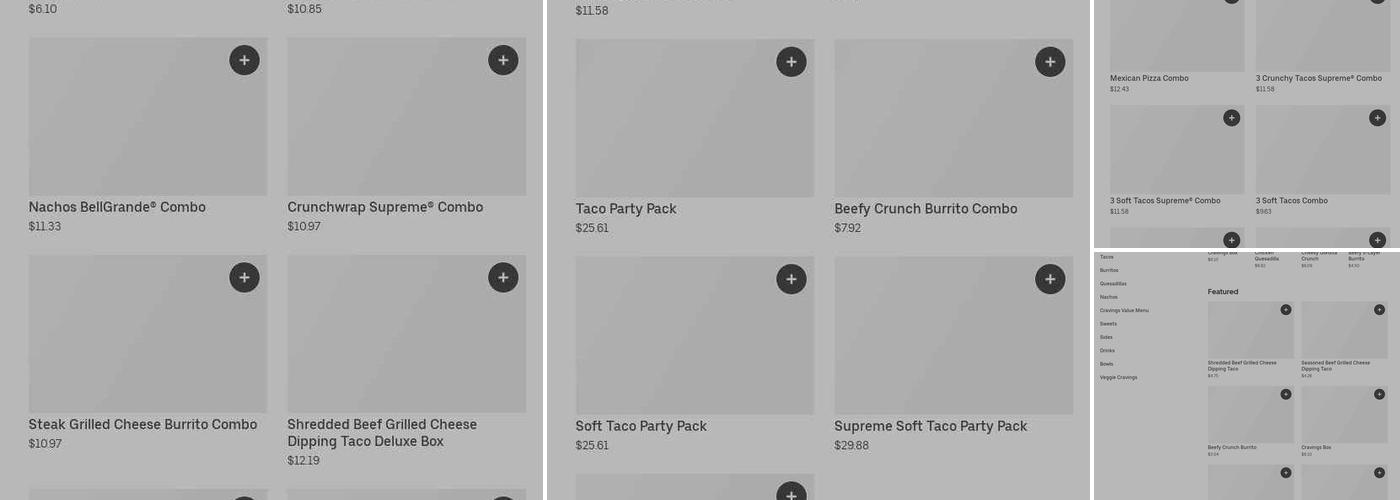Add Crunchwrap Supreme Combo to cart
The height and width of the screenshot is (500, 1400).
pos(503,61)
